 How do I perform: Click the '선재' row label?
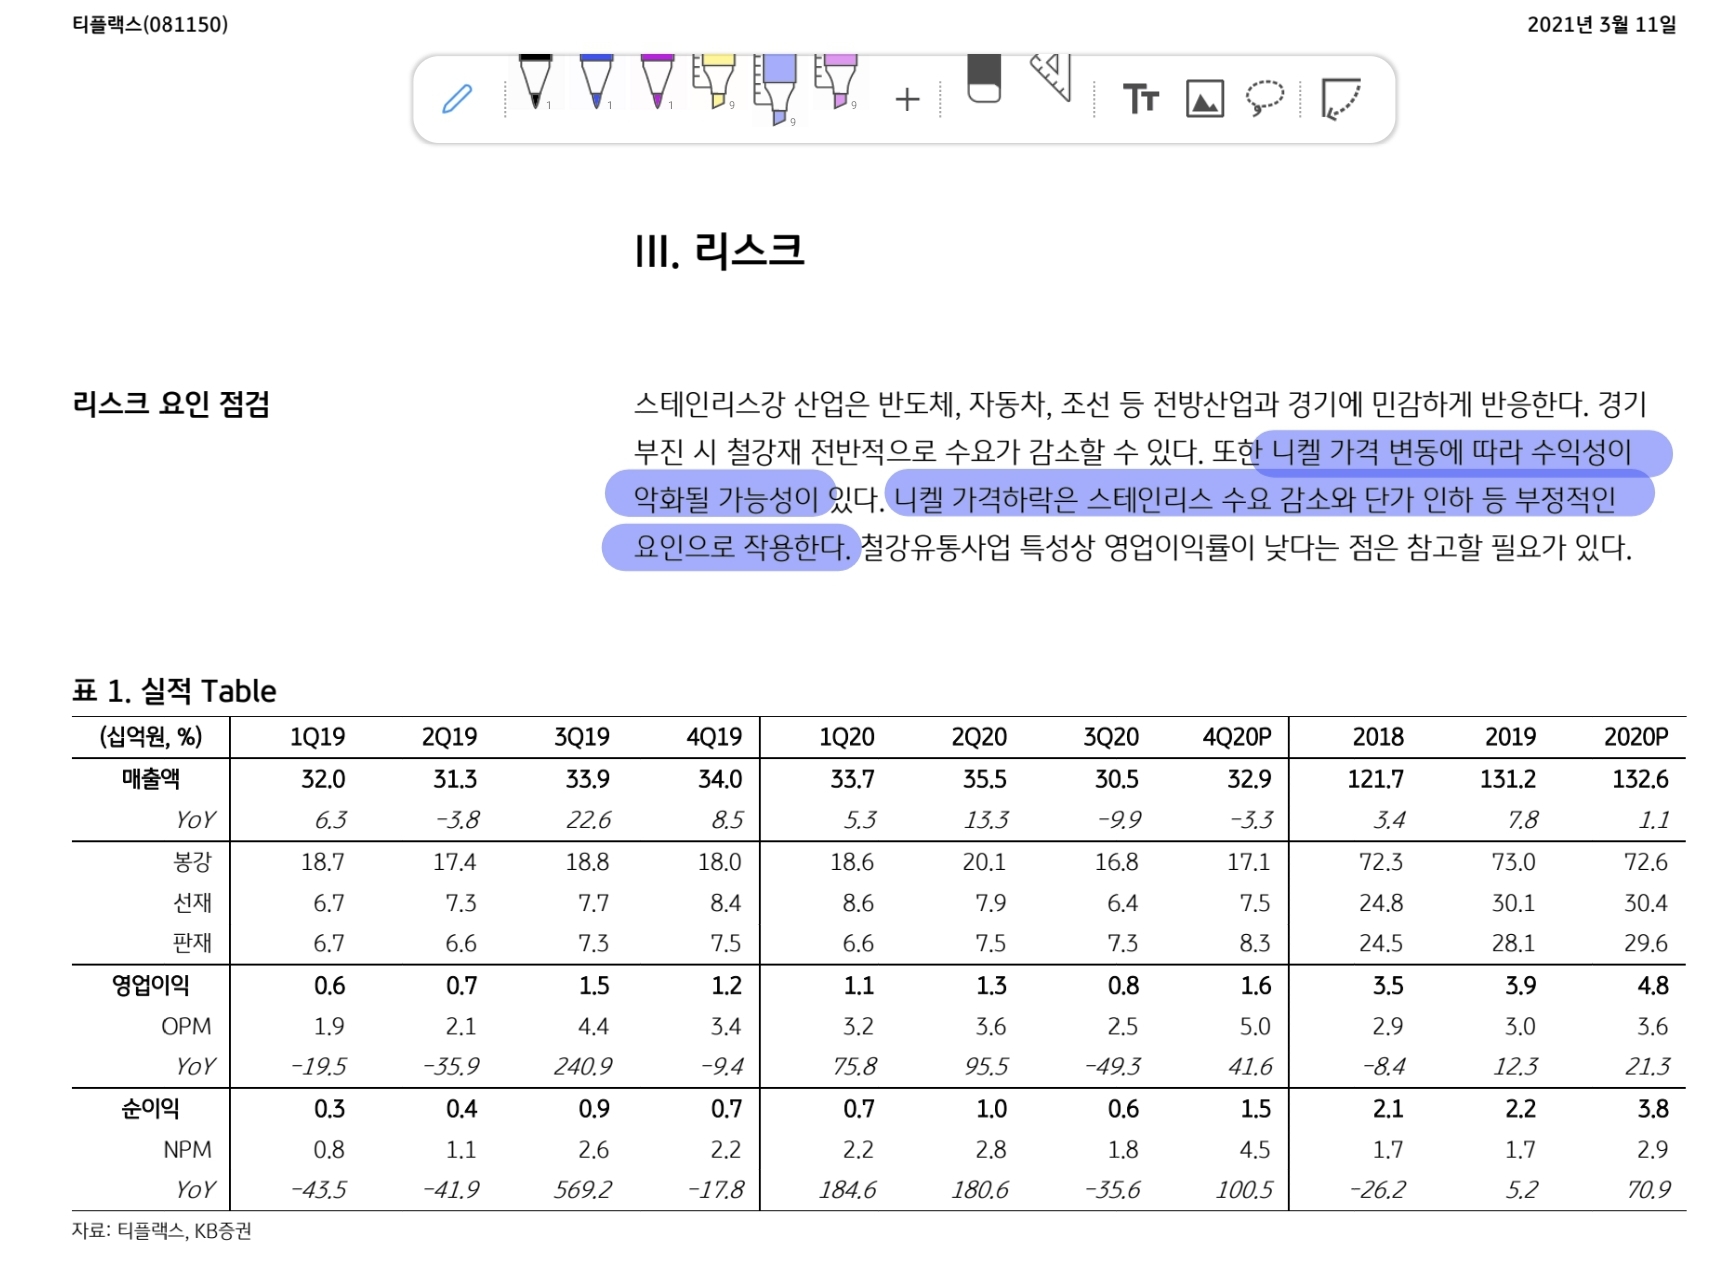tap(192, 903)
